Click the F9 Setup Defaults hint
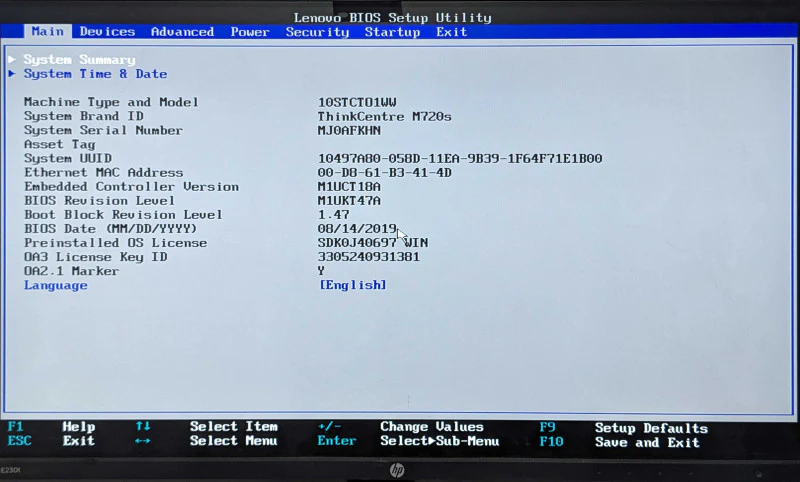Image resolution: width=800 pixels, height=482 pixels. coord(624,428)
